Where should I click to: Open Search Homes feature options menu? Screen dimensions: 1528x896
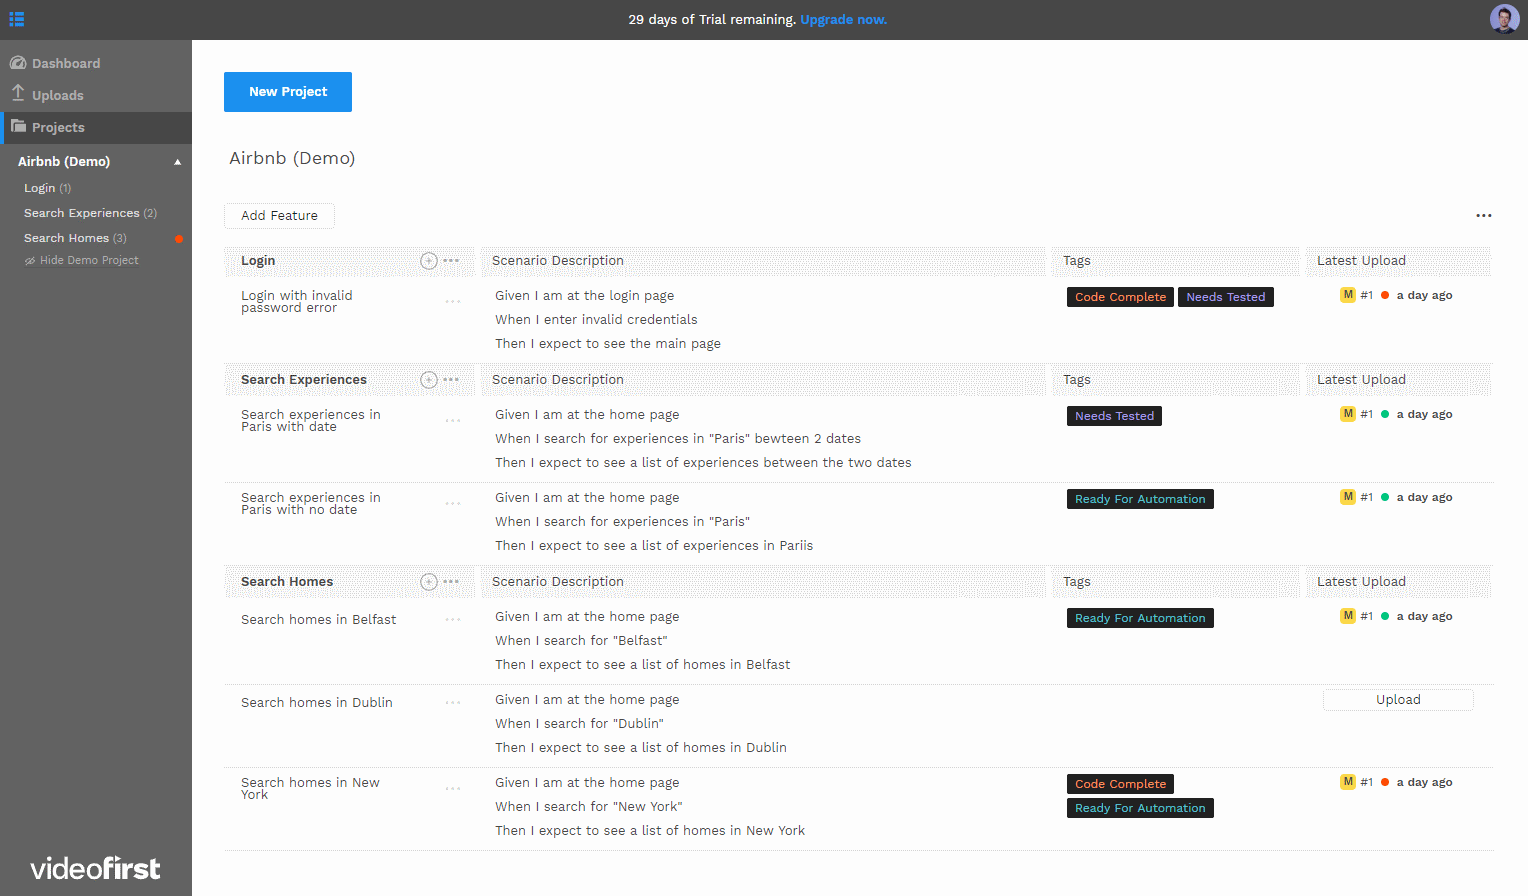coord(451,582)
